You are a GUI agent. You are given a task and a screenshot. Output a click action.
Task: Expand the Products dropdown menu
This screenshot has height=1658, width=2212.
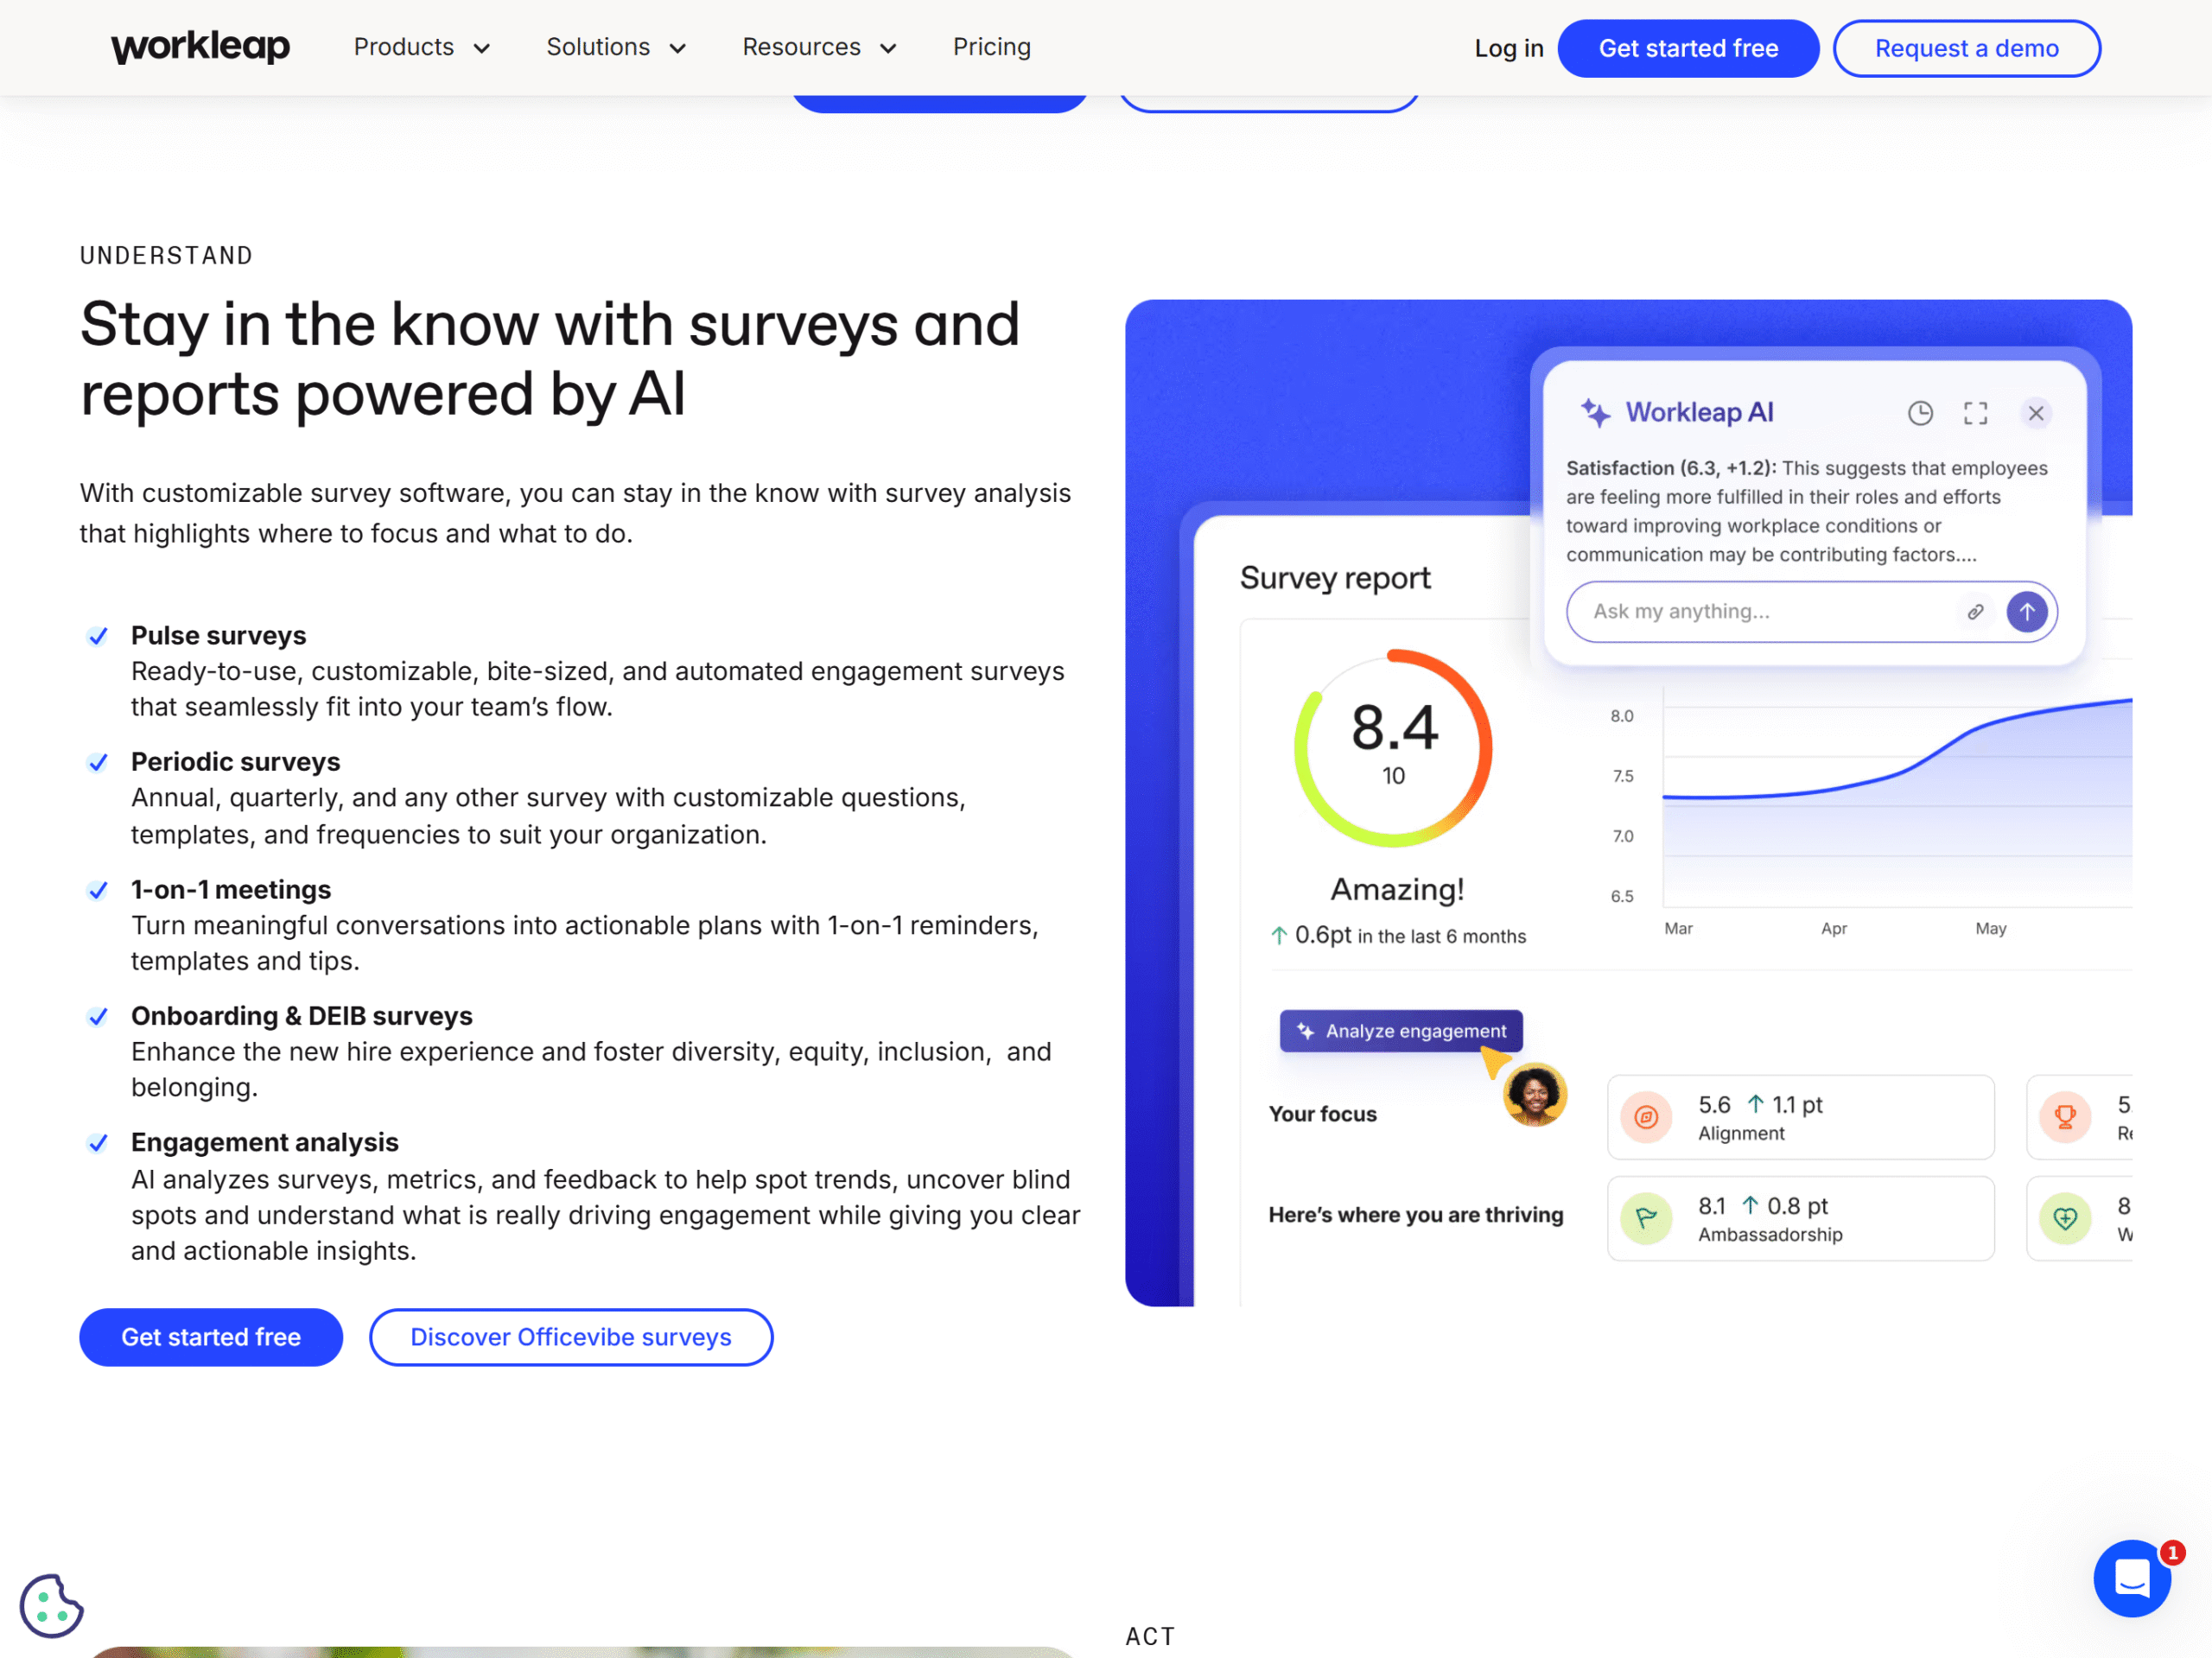(421, 47)
